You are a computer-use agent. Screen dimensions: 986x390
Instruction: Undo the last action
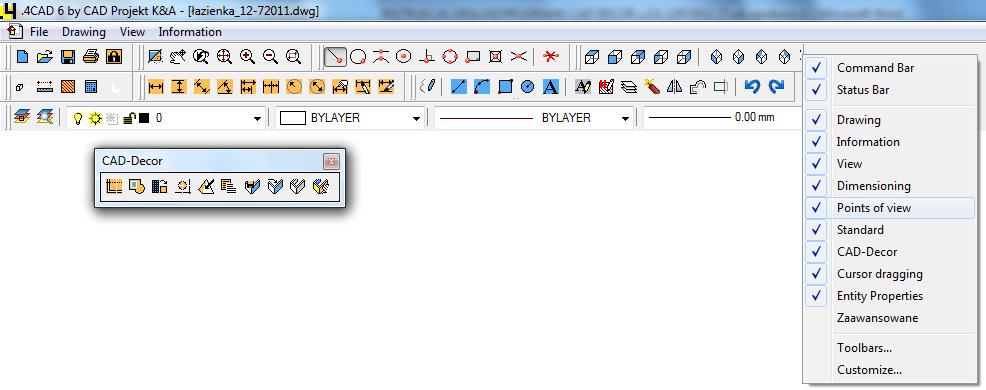coord(752,87)
